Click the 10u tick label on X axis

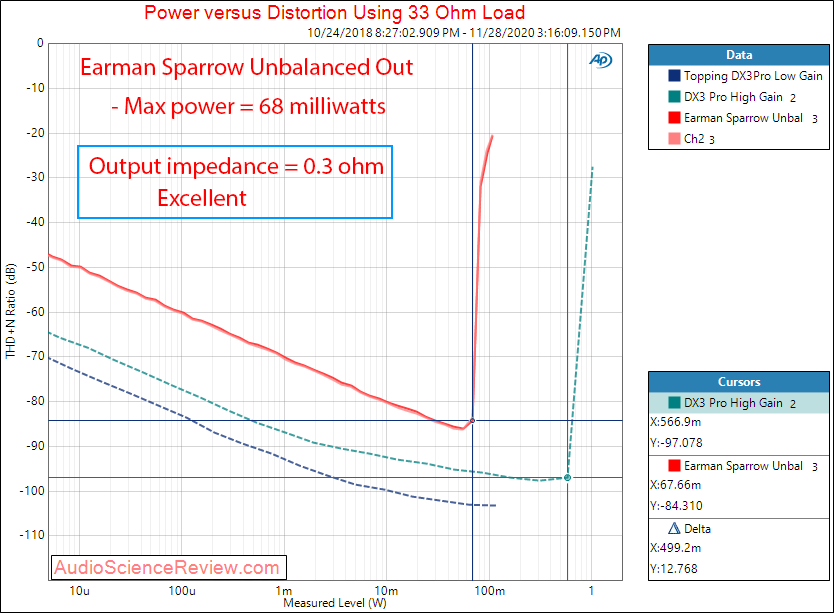(x=80, y=591)
